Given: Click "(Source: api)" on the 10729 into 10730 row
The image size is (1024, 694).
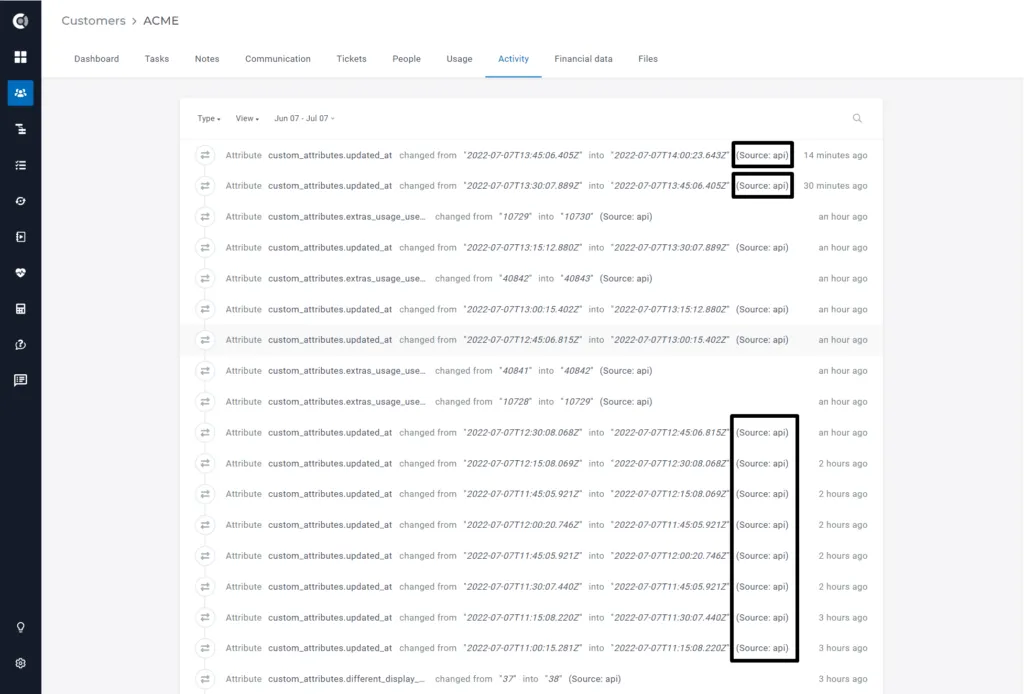Looking at the screenshot, I should pyautogui.click(x=626, y=217).
